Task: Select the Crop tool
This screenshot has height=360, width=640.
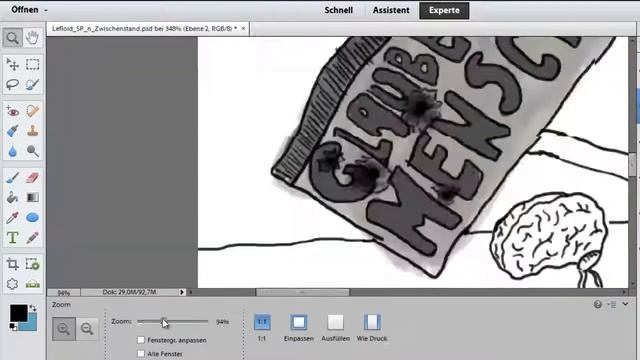Action: click(x=13, y=264)
